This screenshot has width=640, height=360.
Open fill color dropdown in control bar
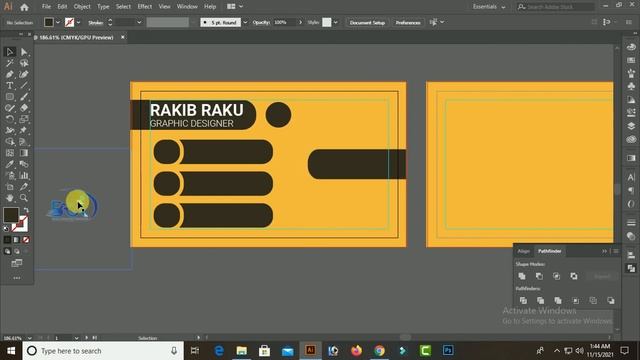[x=58, y=22]
